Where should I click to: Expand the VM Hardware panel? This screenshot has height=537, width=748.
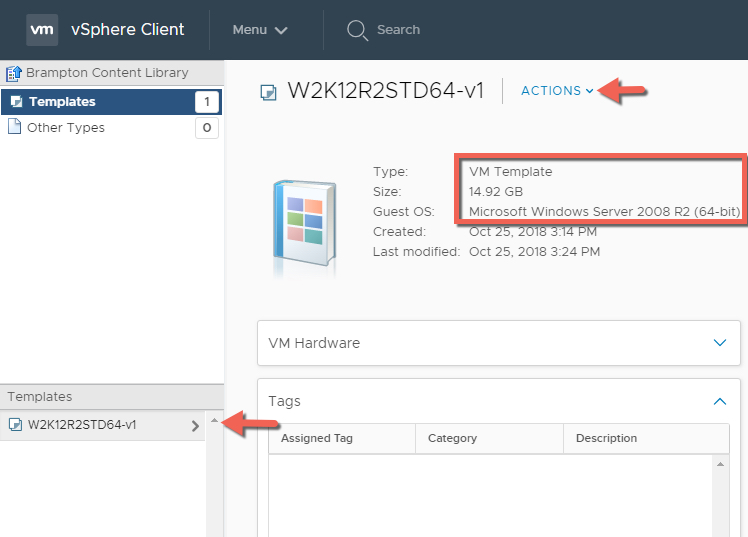point(720,343)
